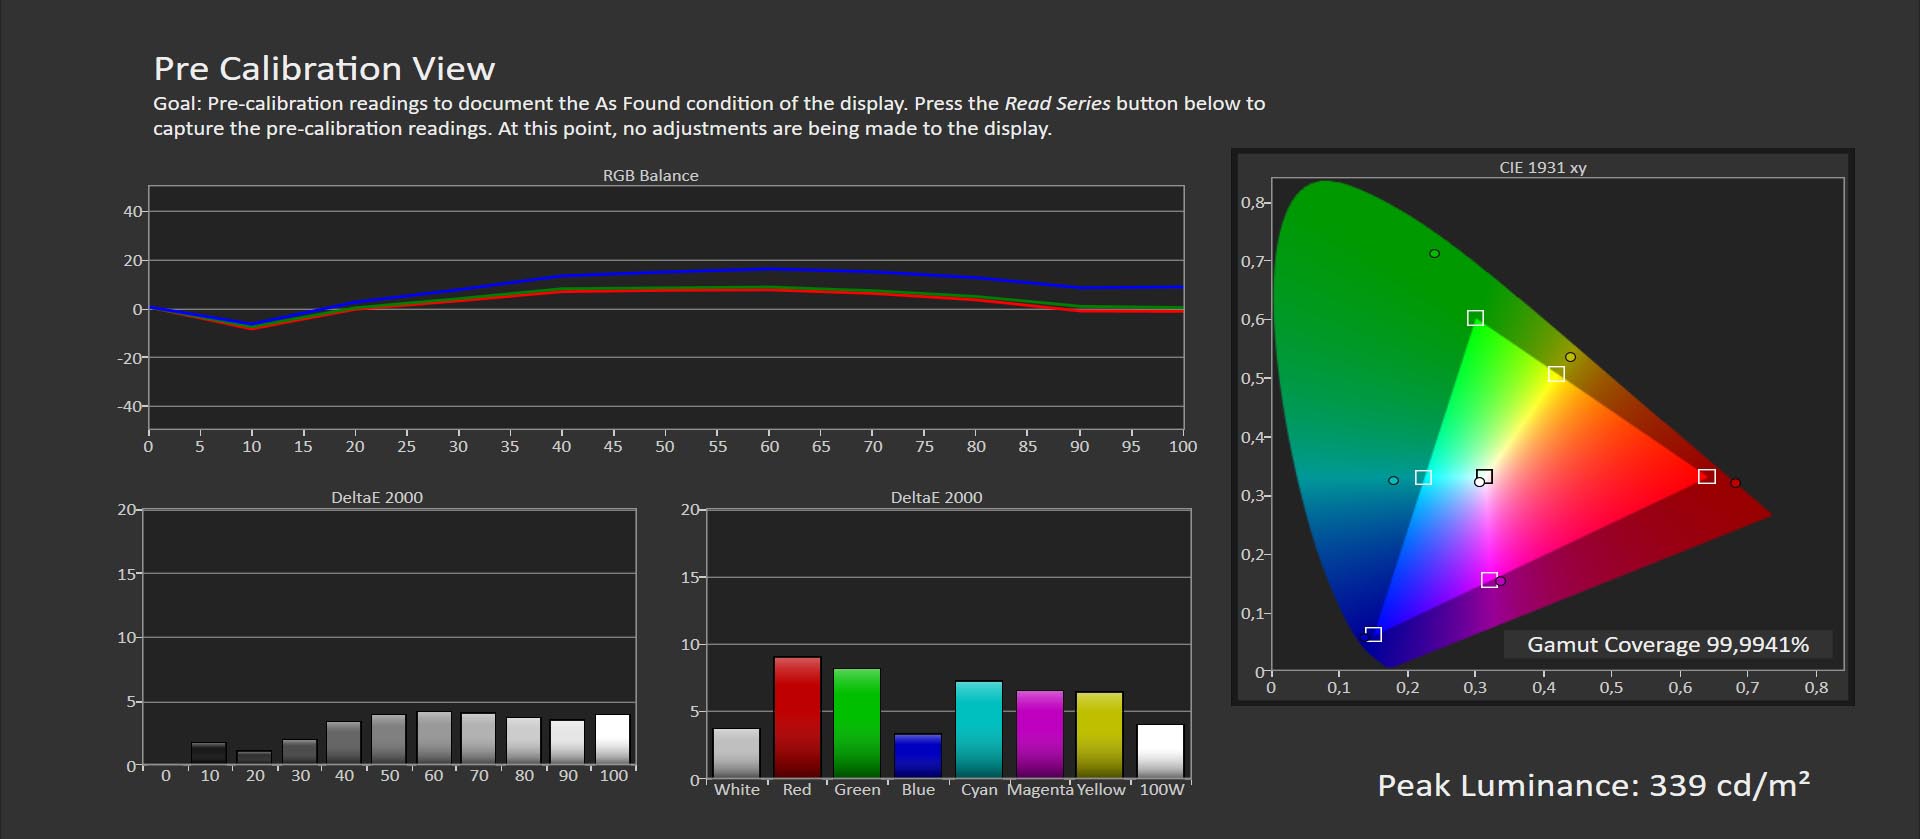The height and width of the screenshot is (839, 1920).
Task: Select the grayscale DeltaE bar at 100
Action: pos(613,739)
